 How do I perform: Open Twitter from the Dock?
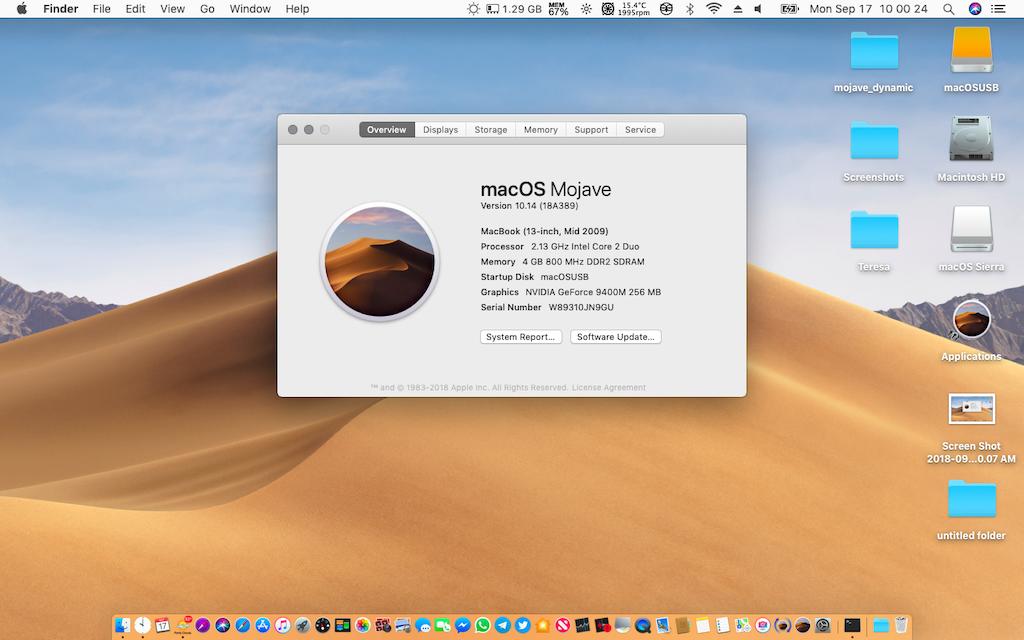(522, 626)
